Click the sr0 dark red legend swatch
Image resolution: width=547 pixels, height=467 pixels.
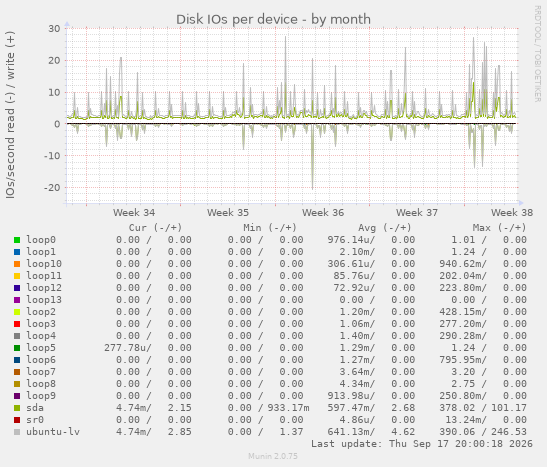17,420
